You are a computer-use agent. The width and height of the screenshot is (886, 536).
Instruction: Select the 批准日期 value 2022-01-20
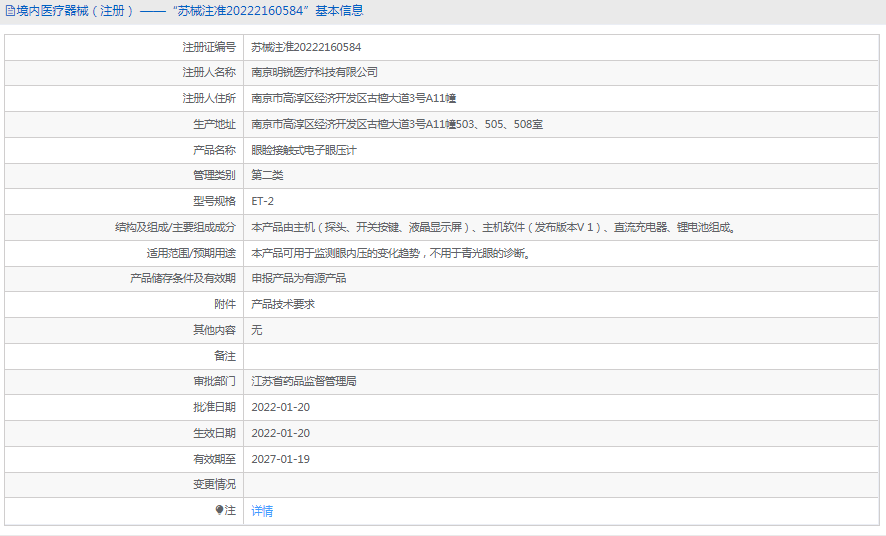click(x=281, y=407)
